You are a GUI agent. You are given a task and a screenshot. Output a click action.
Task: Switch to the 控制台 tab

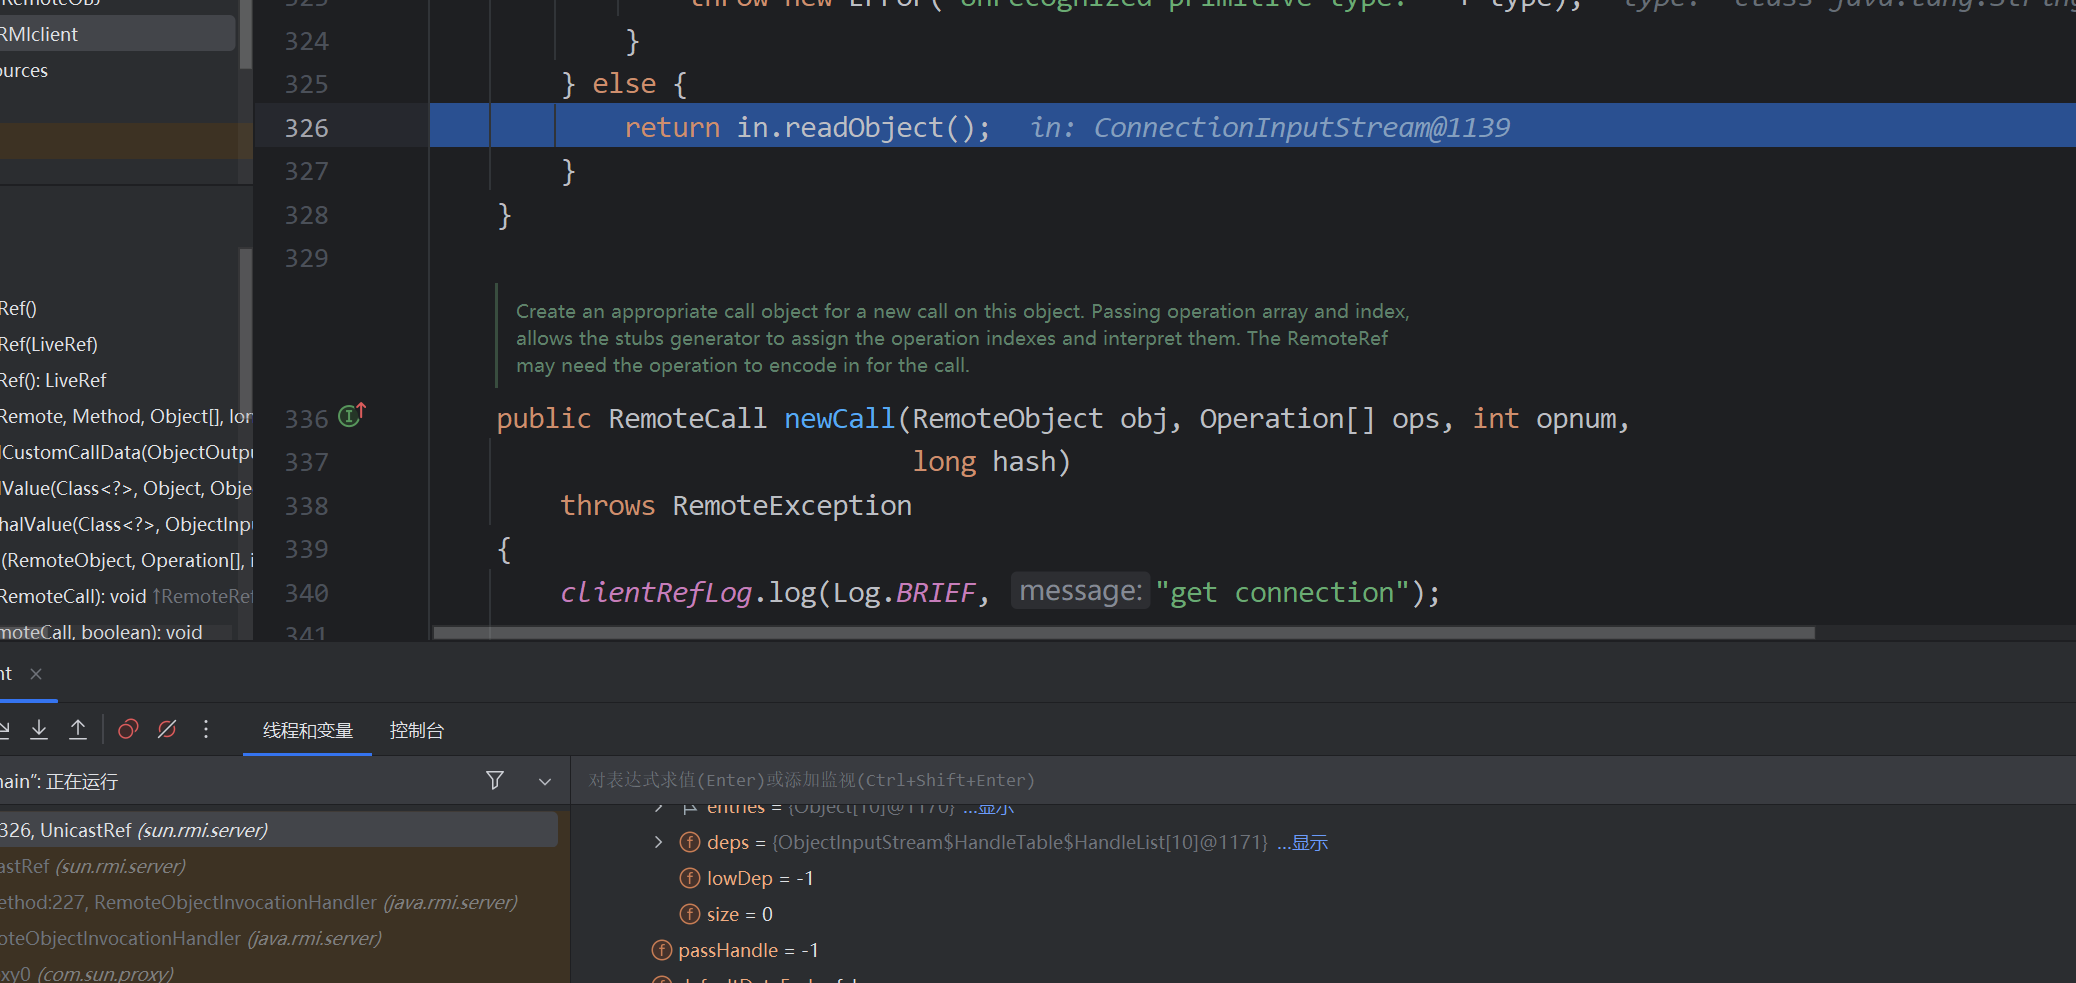tap(416, 731)
